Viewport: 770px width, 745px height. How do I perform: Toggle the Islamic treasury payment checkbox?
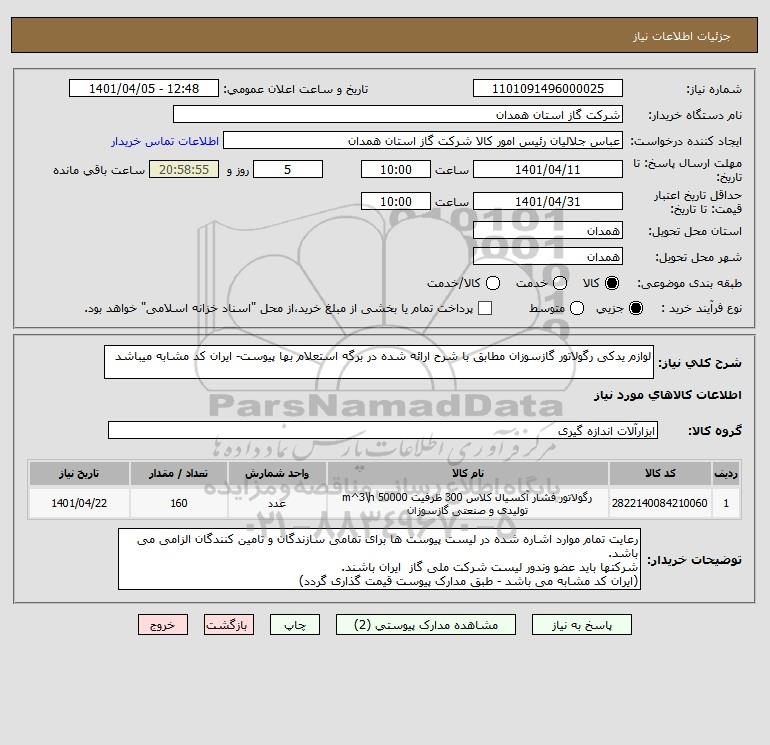(x=485, y=308)
